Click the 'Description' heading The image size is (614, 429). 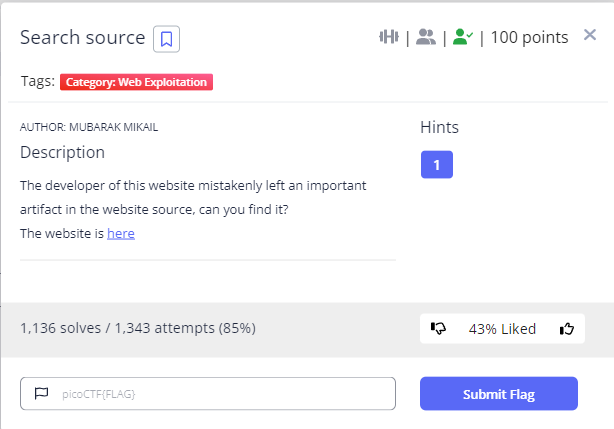click(x=63, y=152)
